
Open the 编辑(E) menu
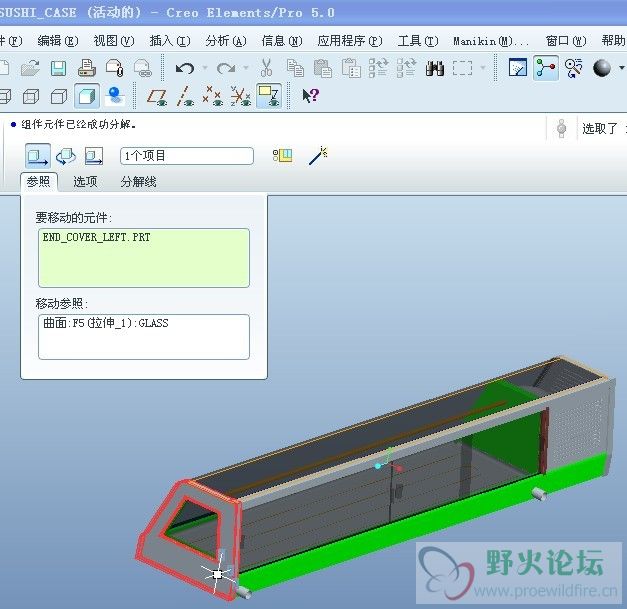58,40
